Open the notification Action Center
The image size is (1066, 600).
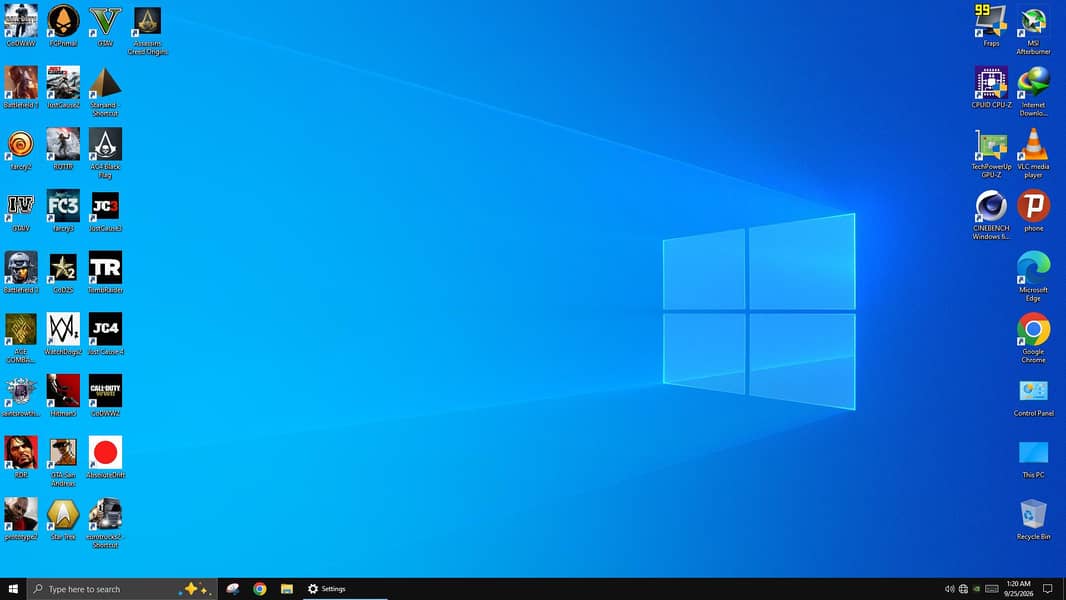point(1048,589)
